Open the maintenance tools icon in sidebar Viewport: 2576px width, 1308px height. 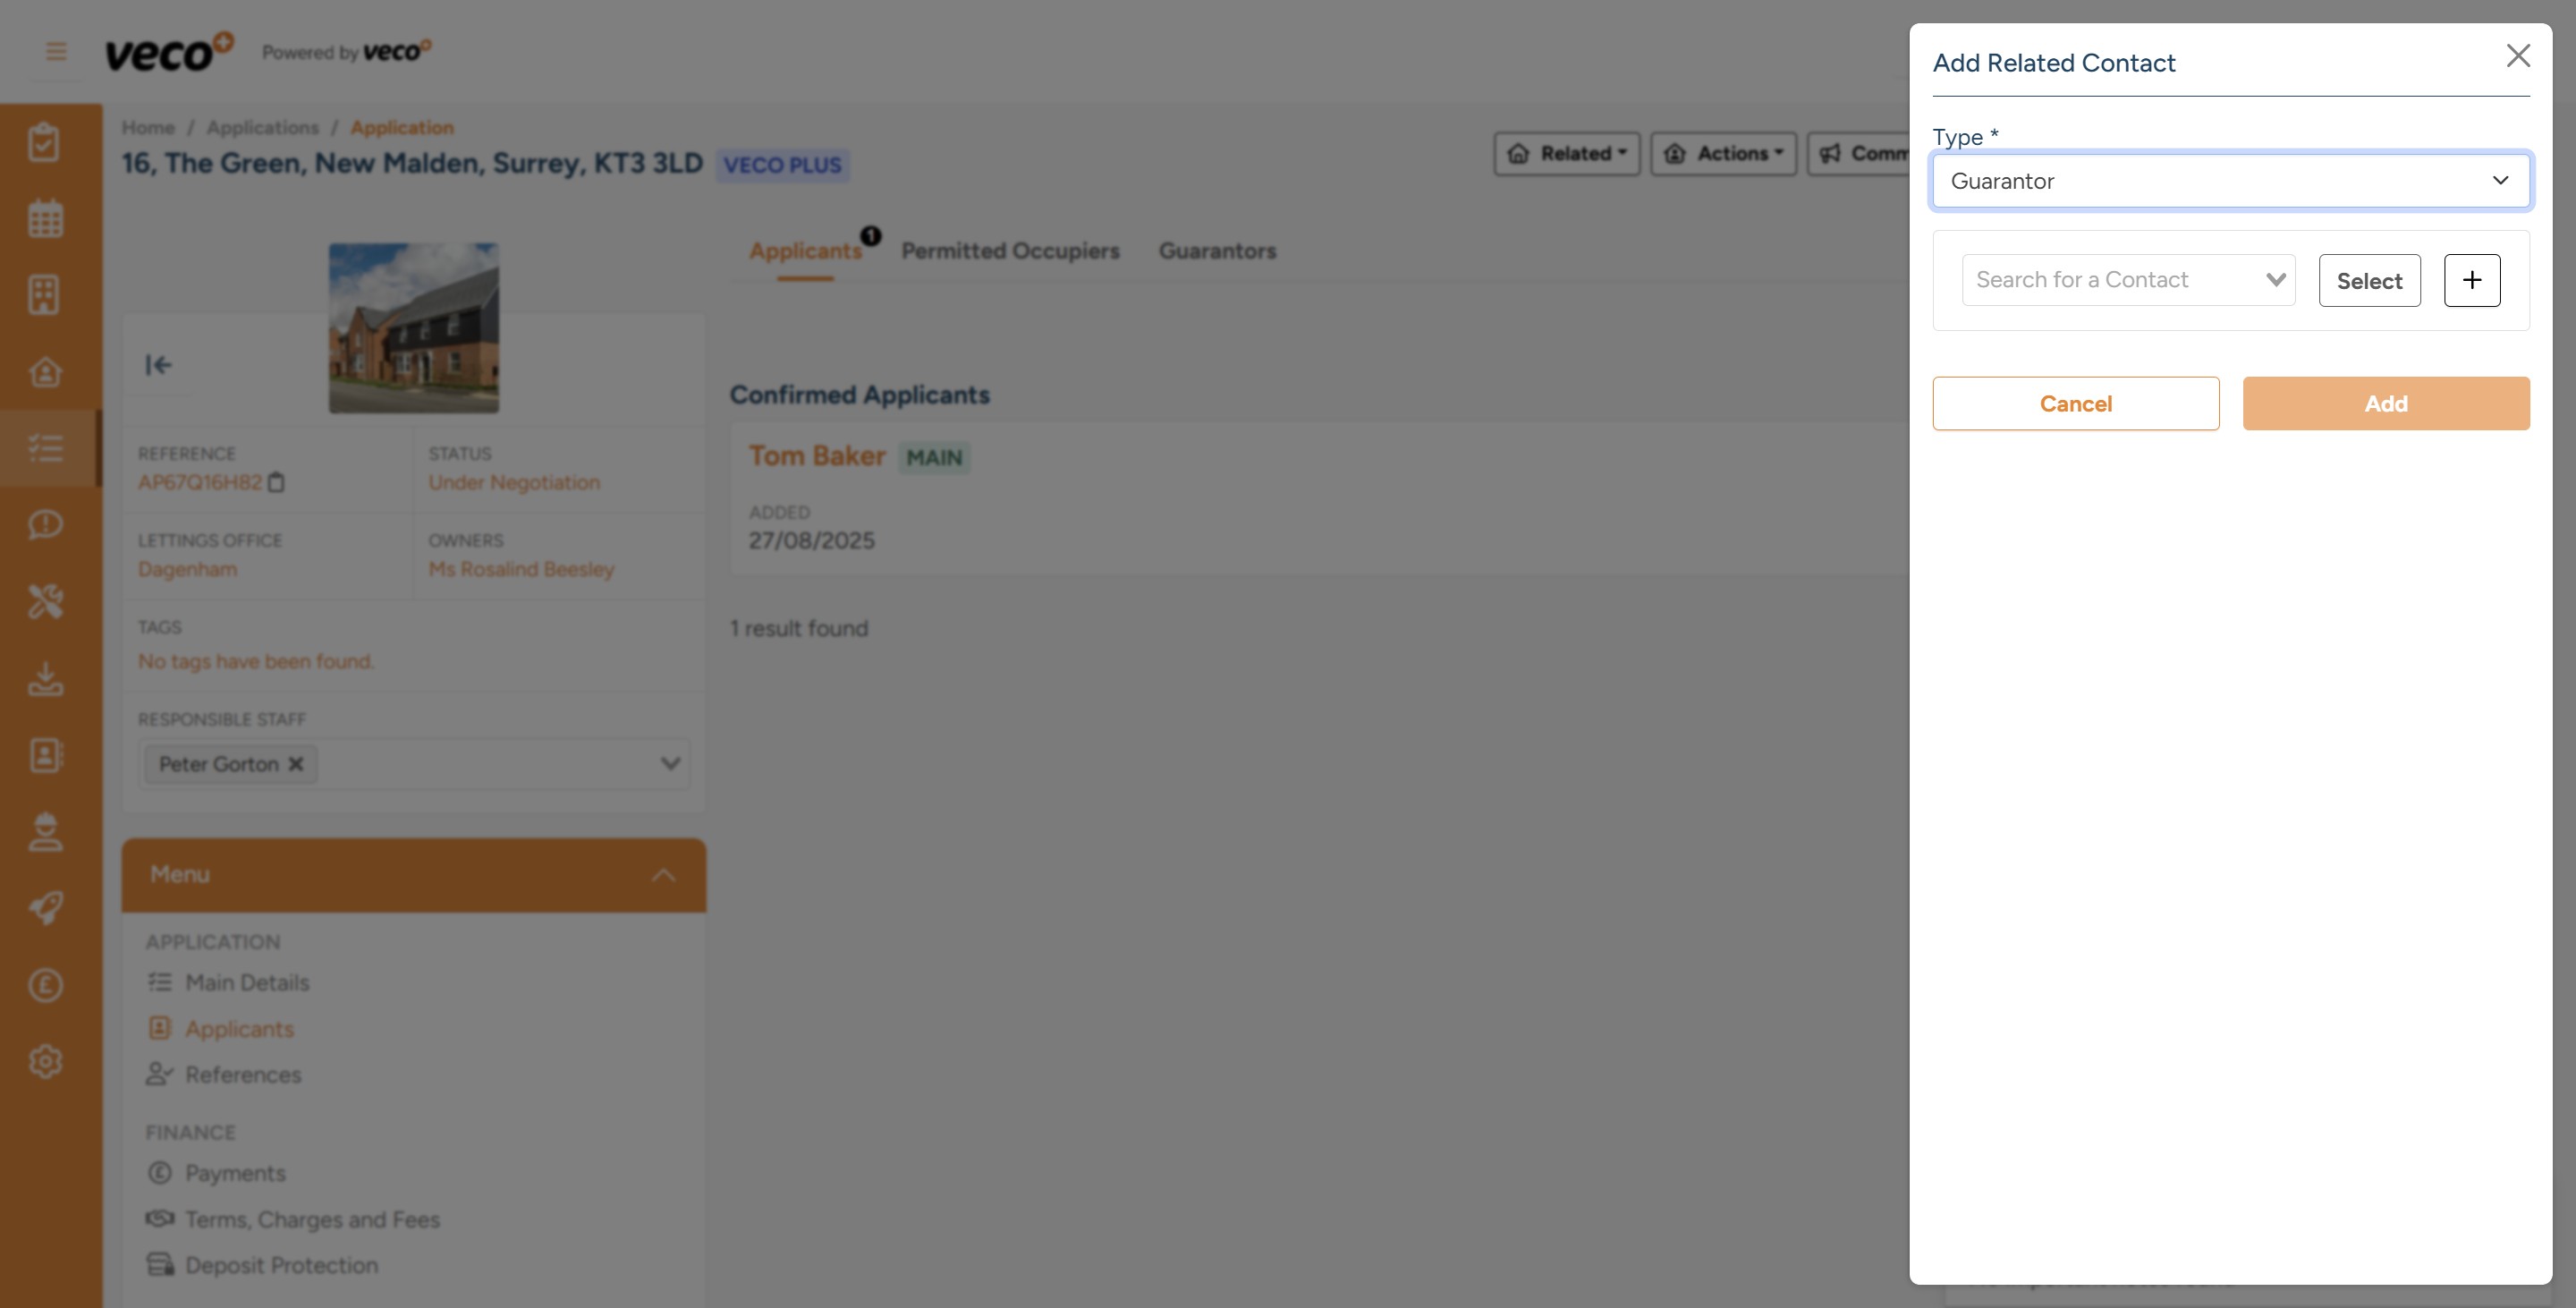pos(46,601)
